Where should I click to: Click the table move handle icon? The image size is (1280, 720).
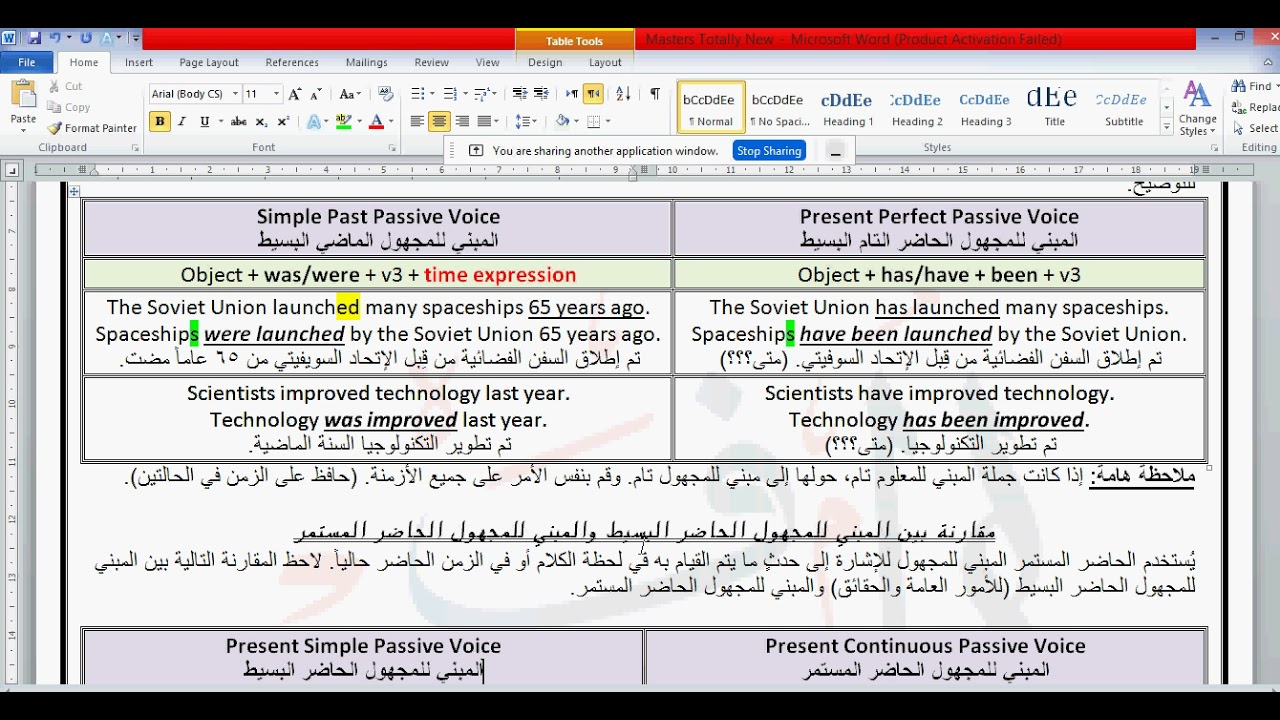tap(74, 191)
